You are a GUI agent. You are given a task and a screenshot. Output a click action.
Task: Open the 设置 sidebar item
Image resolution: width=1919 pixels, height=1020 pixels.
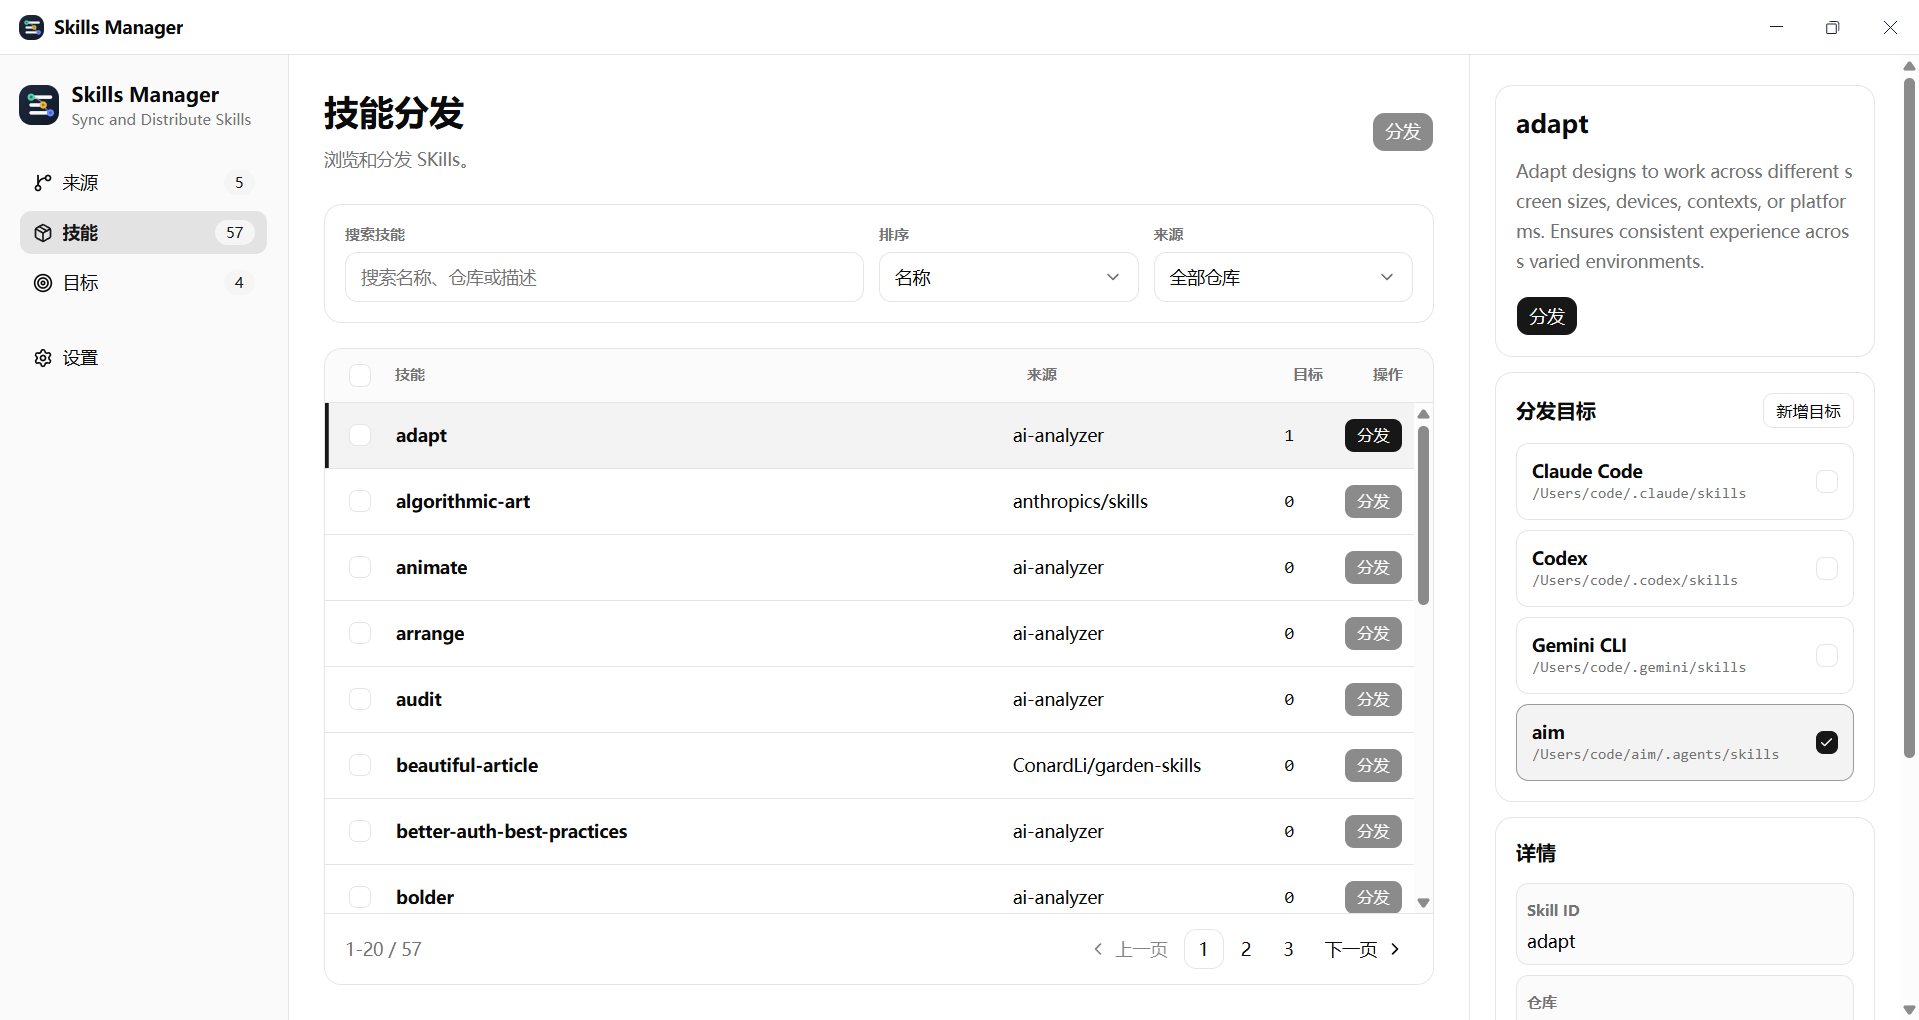coord(143,358)
